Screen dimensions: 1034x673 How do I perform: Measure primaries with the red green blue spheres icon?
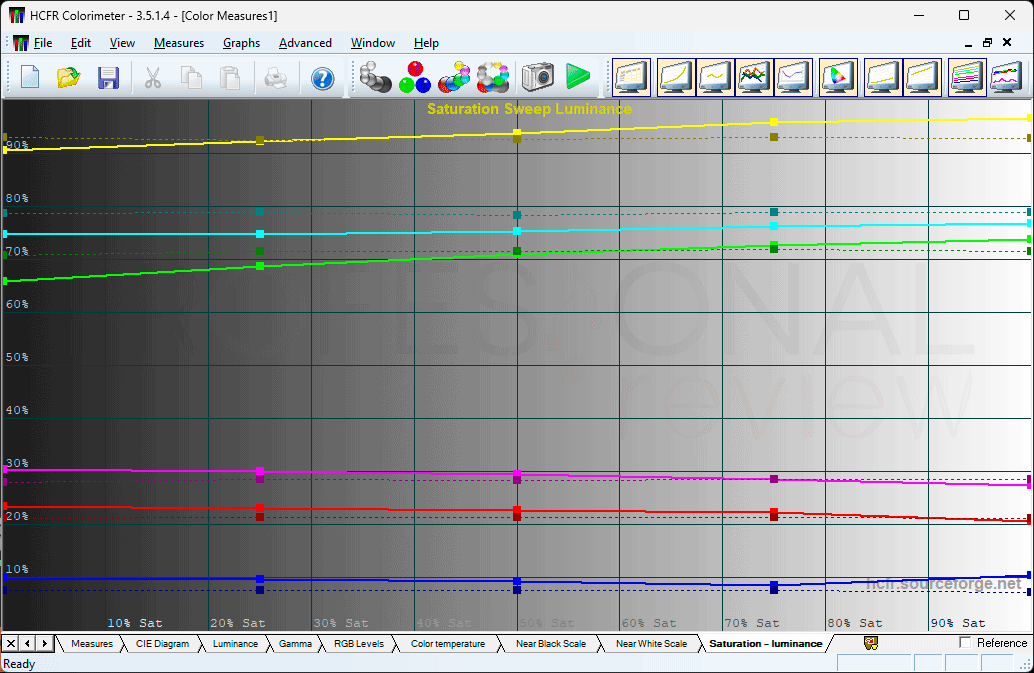point(415,77)
